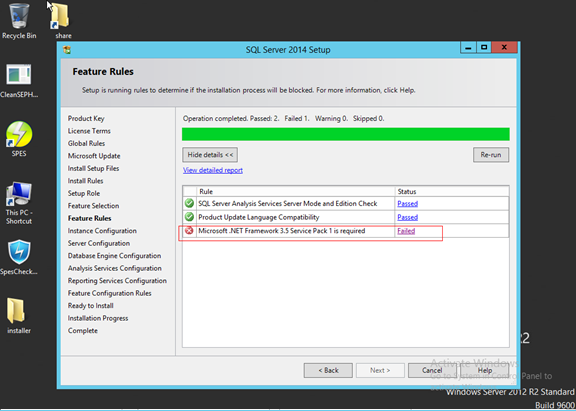Select Installation Progress step
The height and width of the screenshot is (411, 576).
pyautogui.click(x=98, y=318)
